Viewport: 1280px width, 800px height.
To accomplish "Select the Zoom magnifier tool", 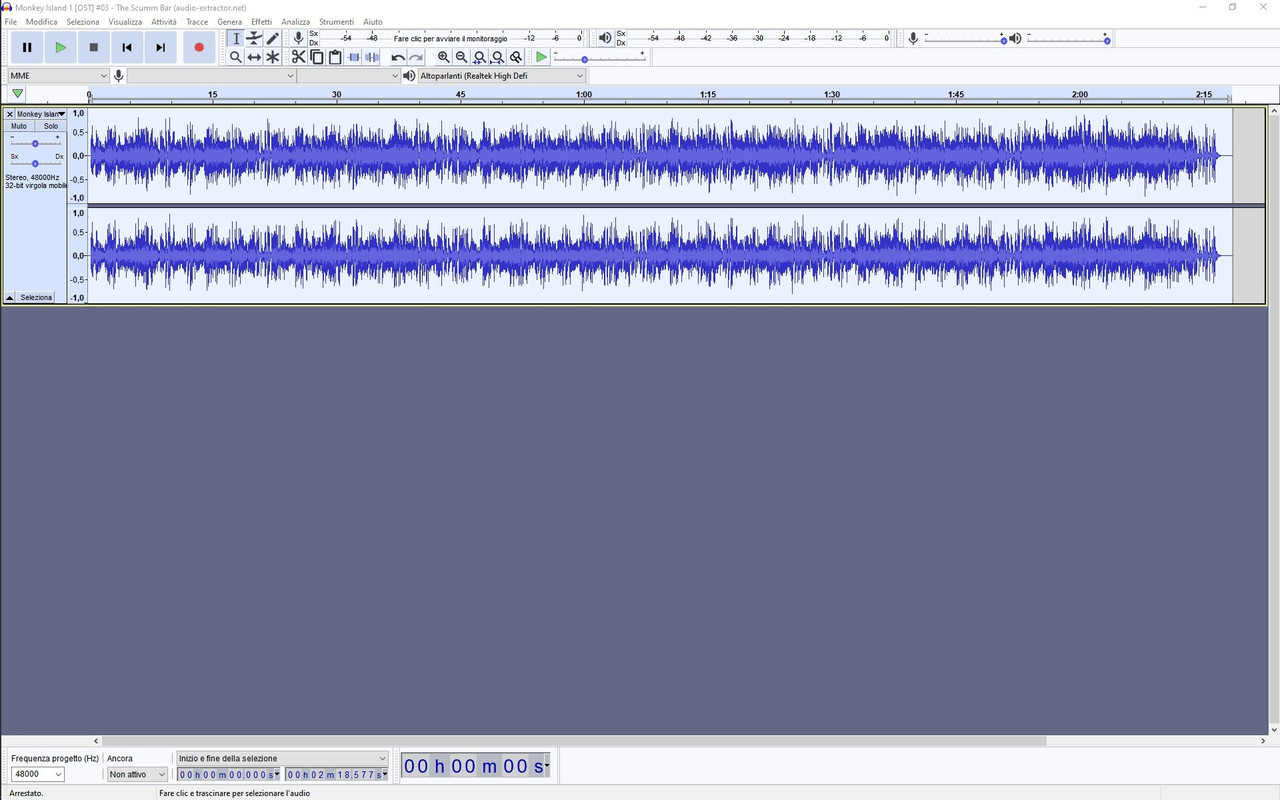I will pos(236,57).
